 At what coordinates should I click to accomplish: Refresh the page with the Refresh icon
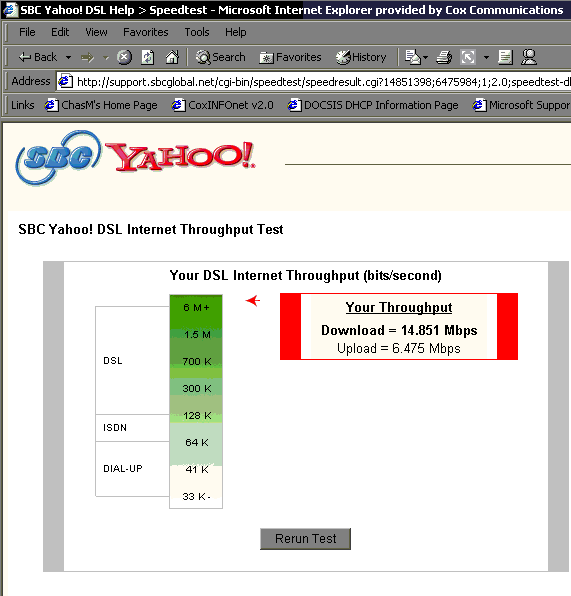click(x=148, y=57)
